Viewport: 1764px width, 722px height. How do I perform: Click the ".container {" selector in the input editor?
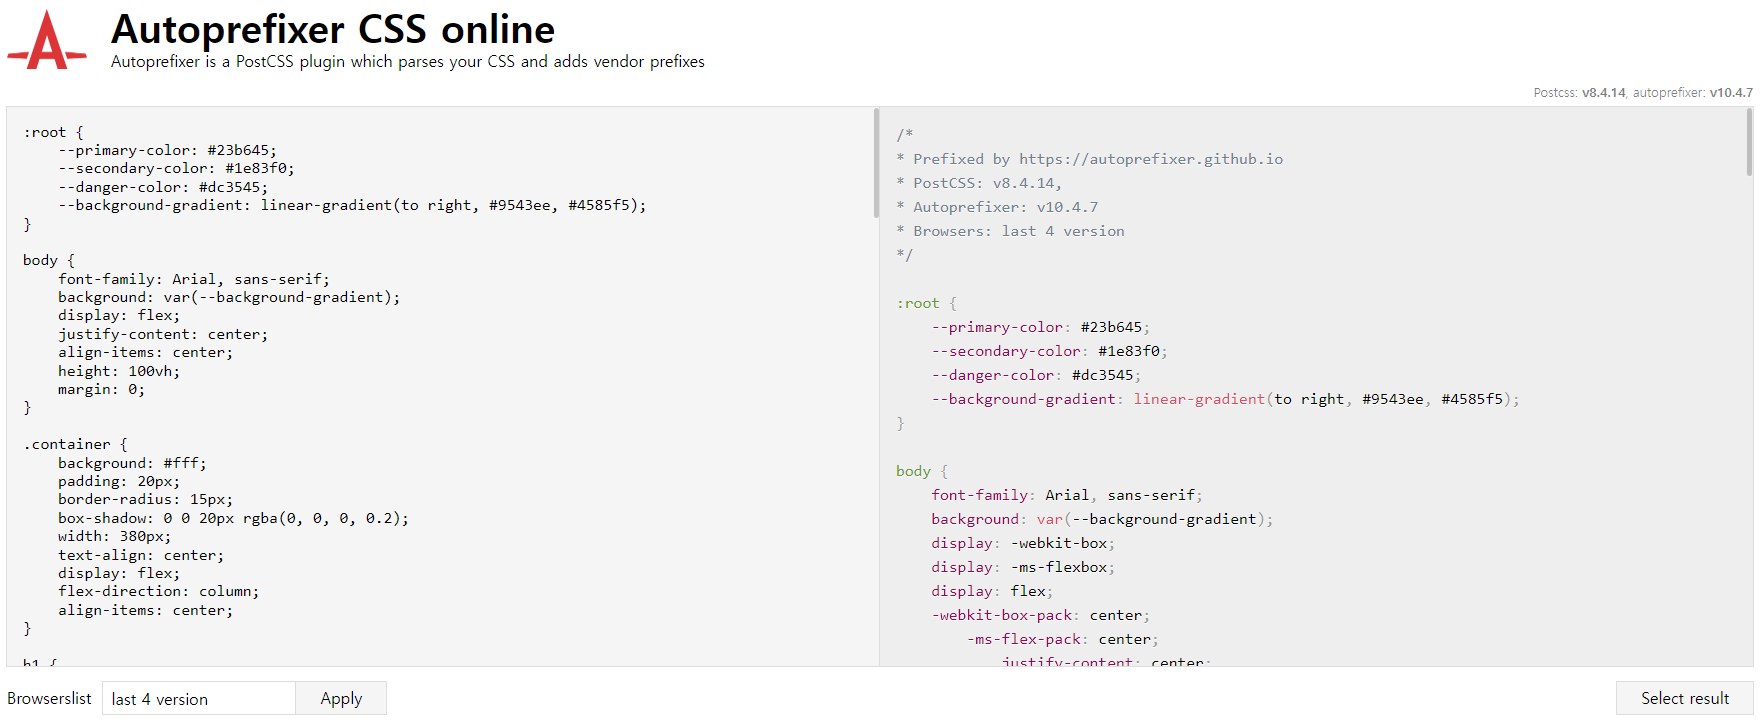[75, 444]
